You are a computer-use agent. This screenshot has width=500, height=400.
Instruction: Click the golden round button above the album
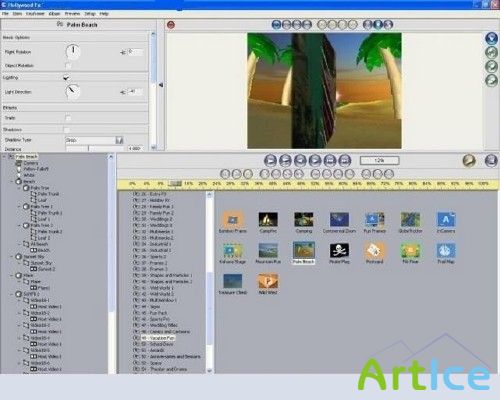(469, 161)
